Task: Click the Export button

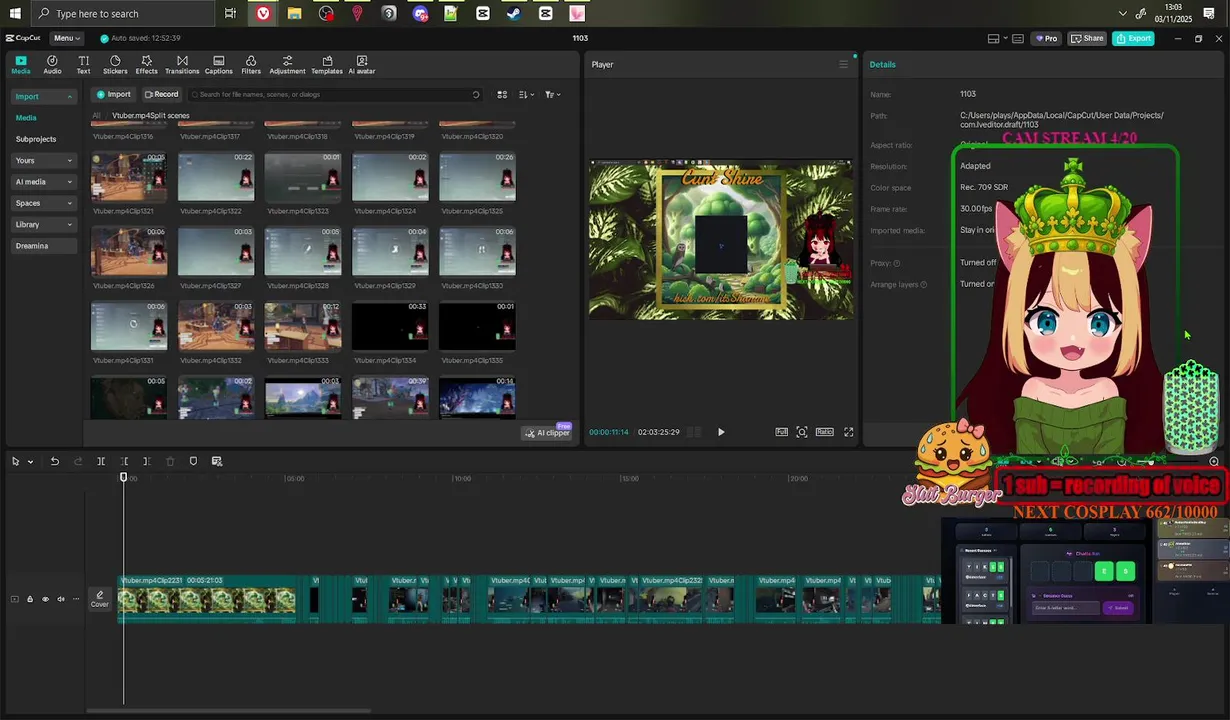Action: 1133,38
